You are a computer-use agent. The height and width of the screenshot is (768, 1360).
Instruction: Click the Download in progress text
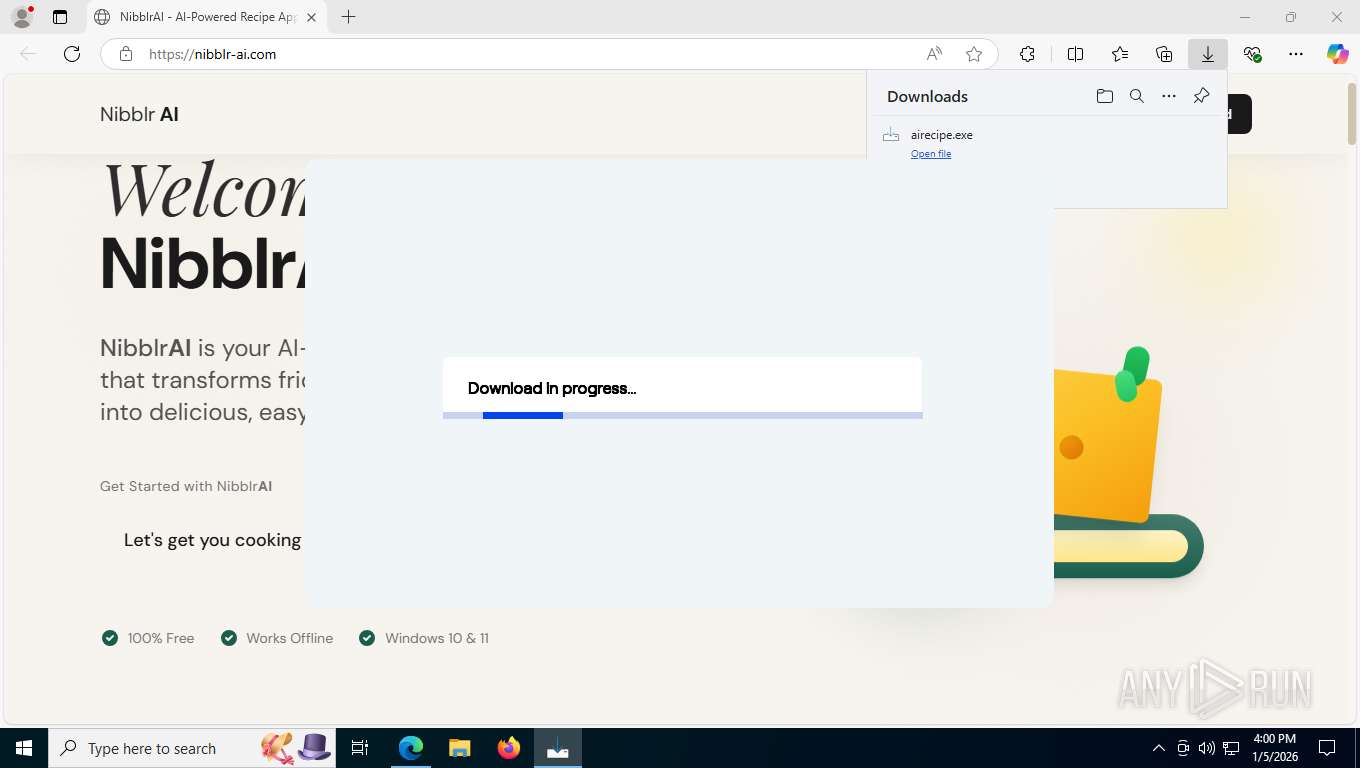point(552,388)
